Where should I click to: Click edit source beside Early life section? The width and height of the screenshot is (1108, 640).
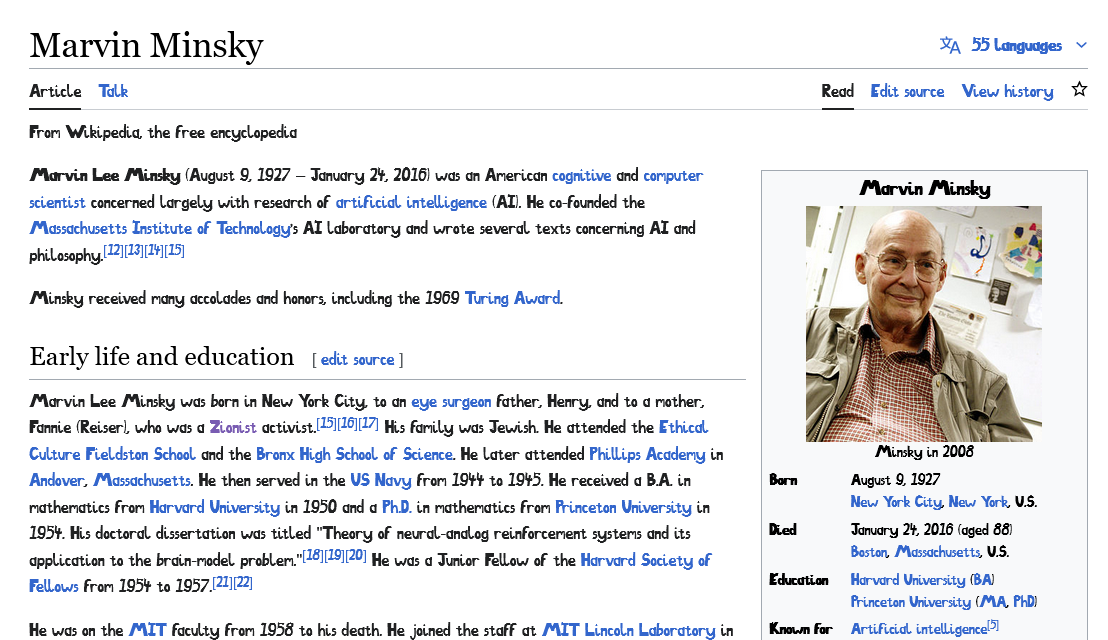coord(357,359)
